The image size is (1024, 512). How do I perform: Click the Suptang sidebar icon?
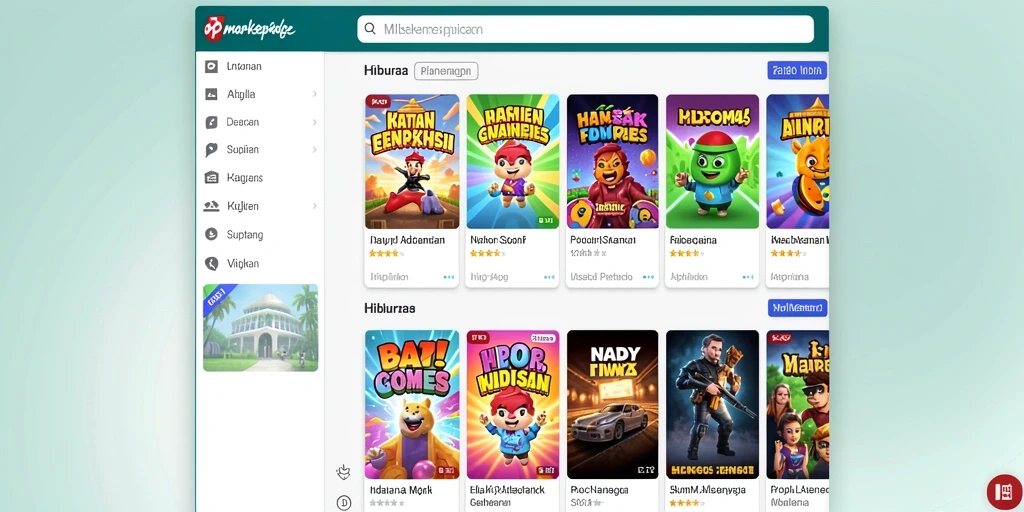211,234
